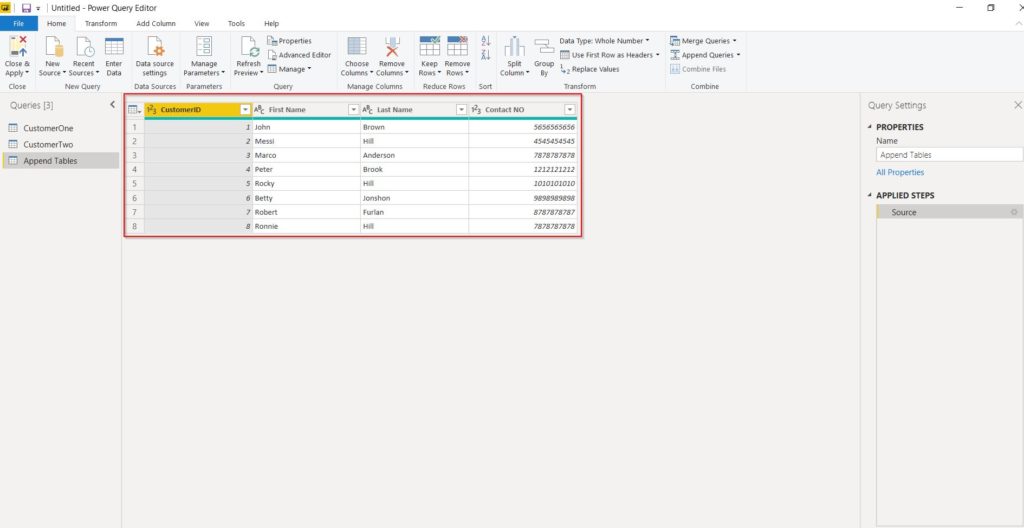Click the Source step gear icon
This screenshot has width=1024, height=528.
(1014, 212)
